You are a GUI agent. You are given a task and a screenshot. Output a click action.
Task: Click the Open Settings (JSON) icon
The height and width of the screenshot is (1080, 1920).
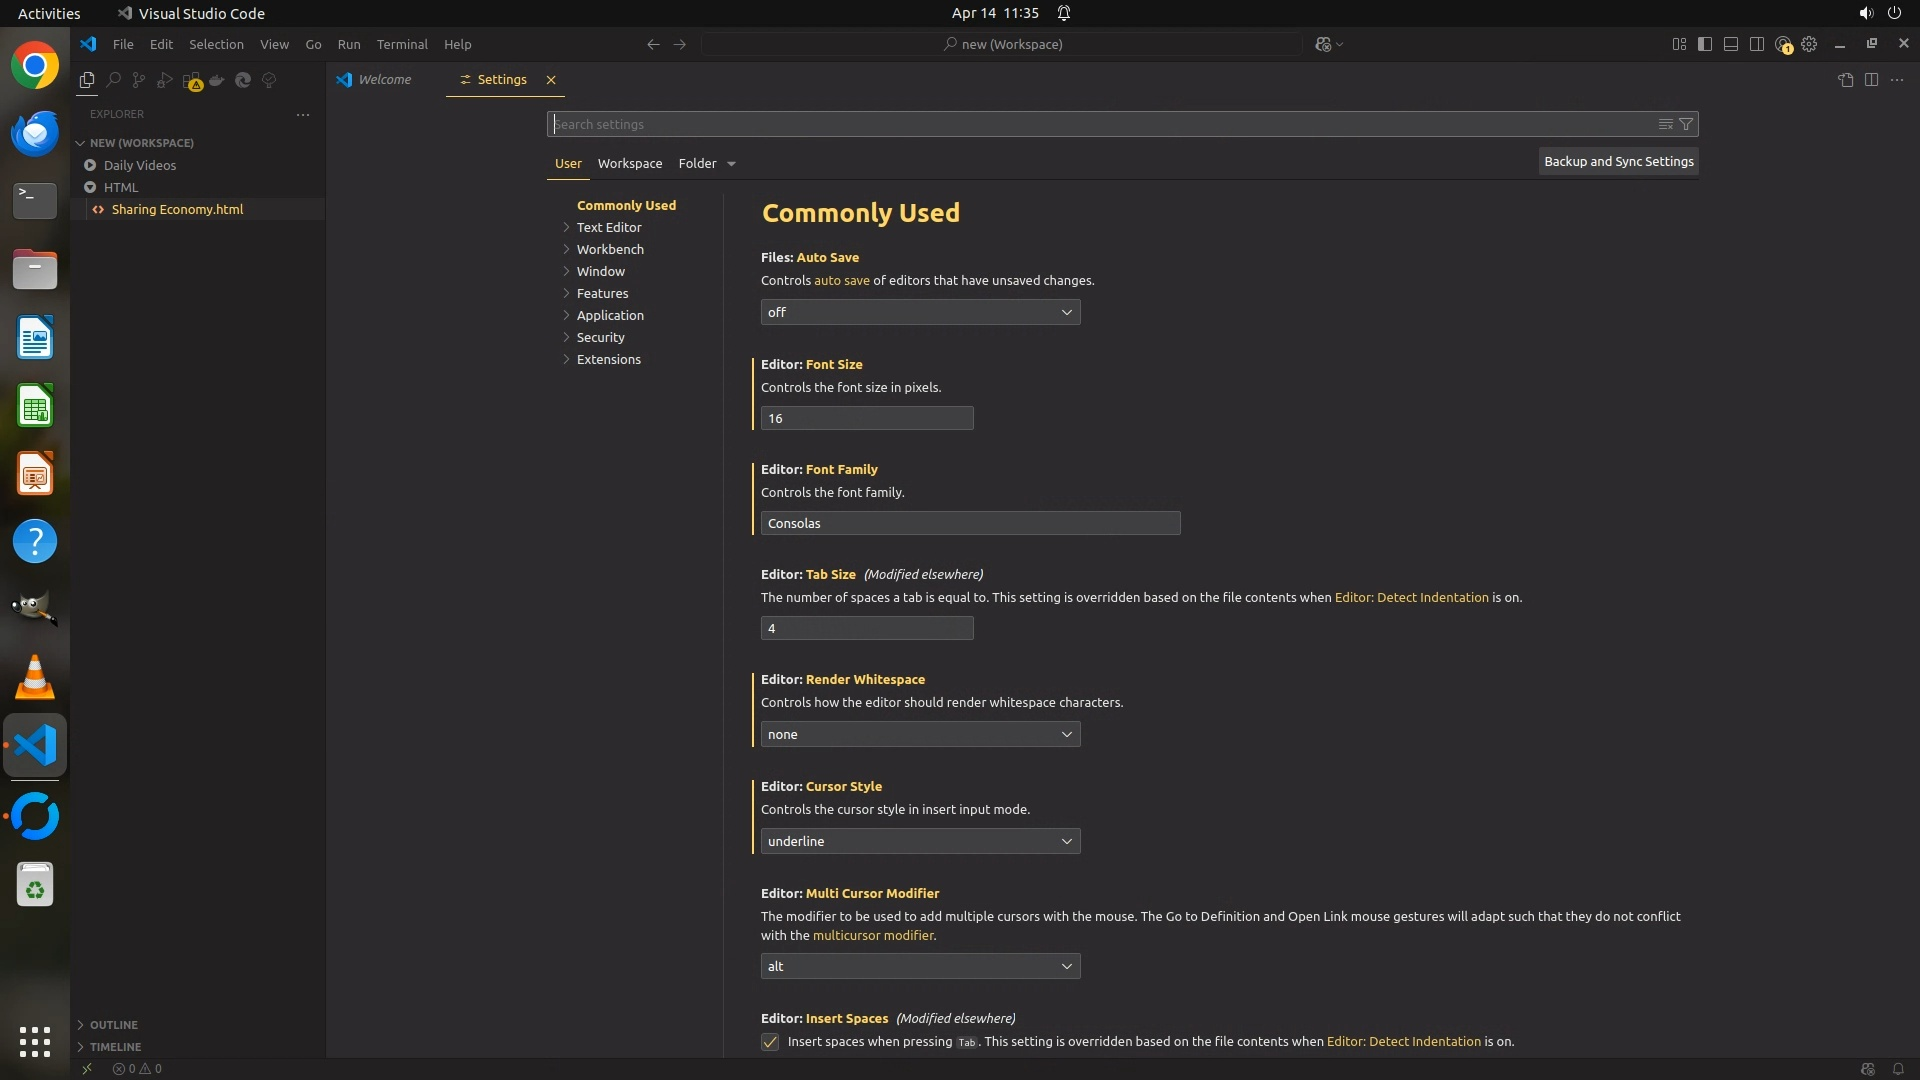1845,80
